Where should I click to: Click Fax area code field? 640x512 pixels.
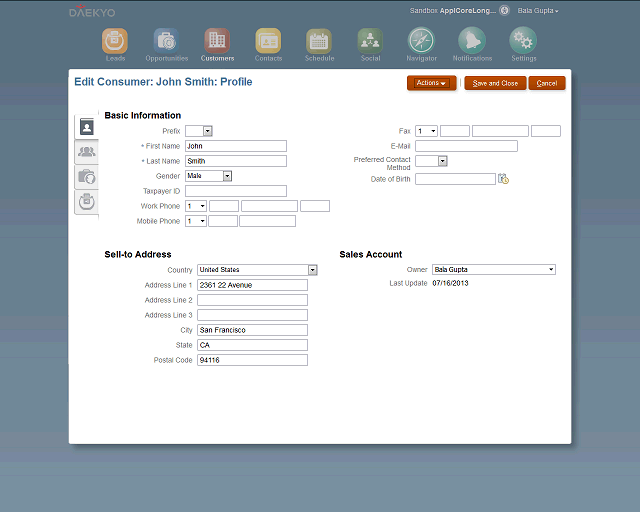click(455, 131)
